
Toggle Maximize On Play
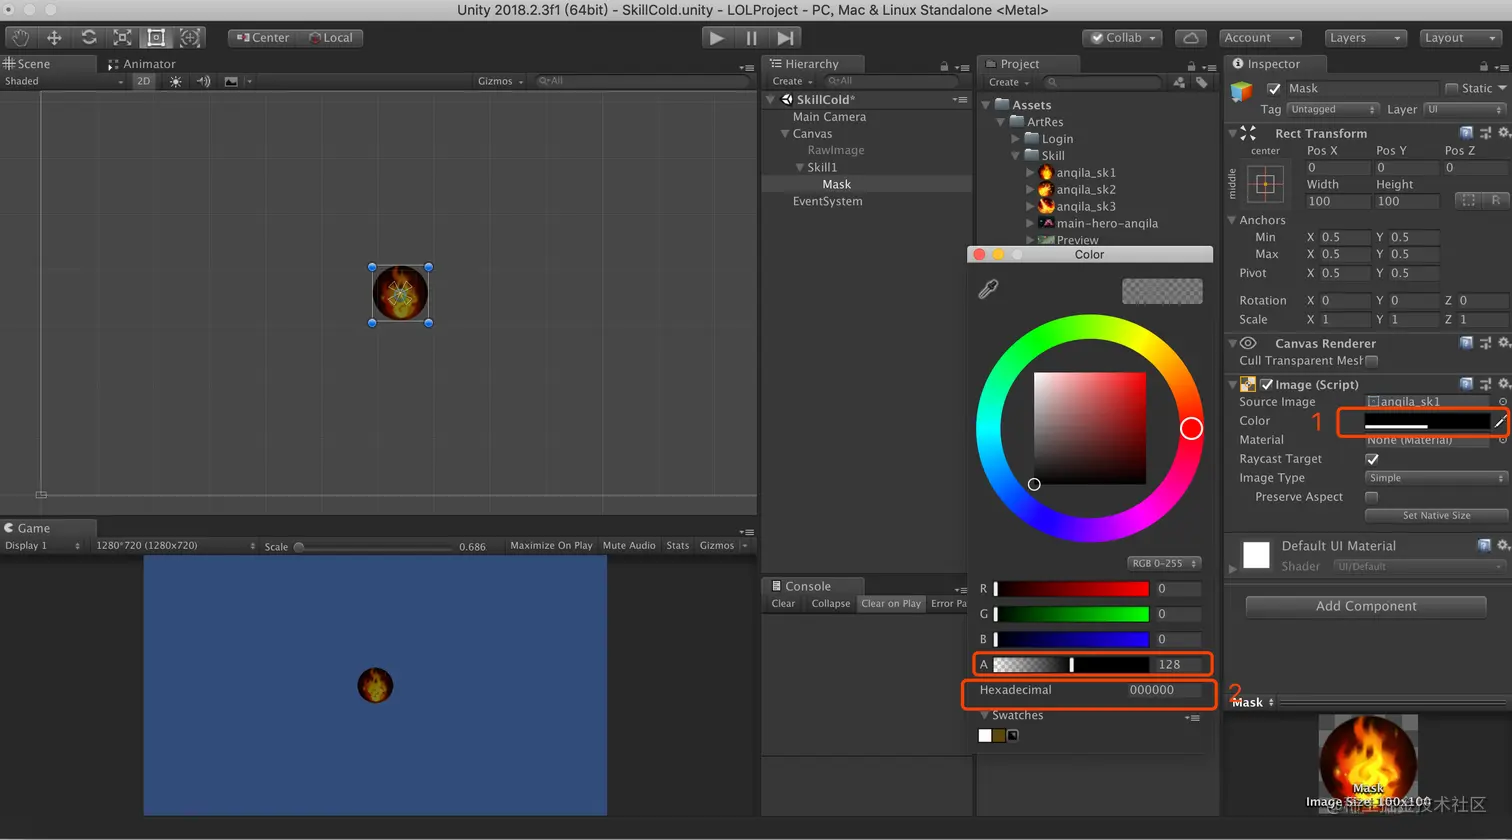[551, 546]
